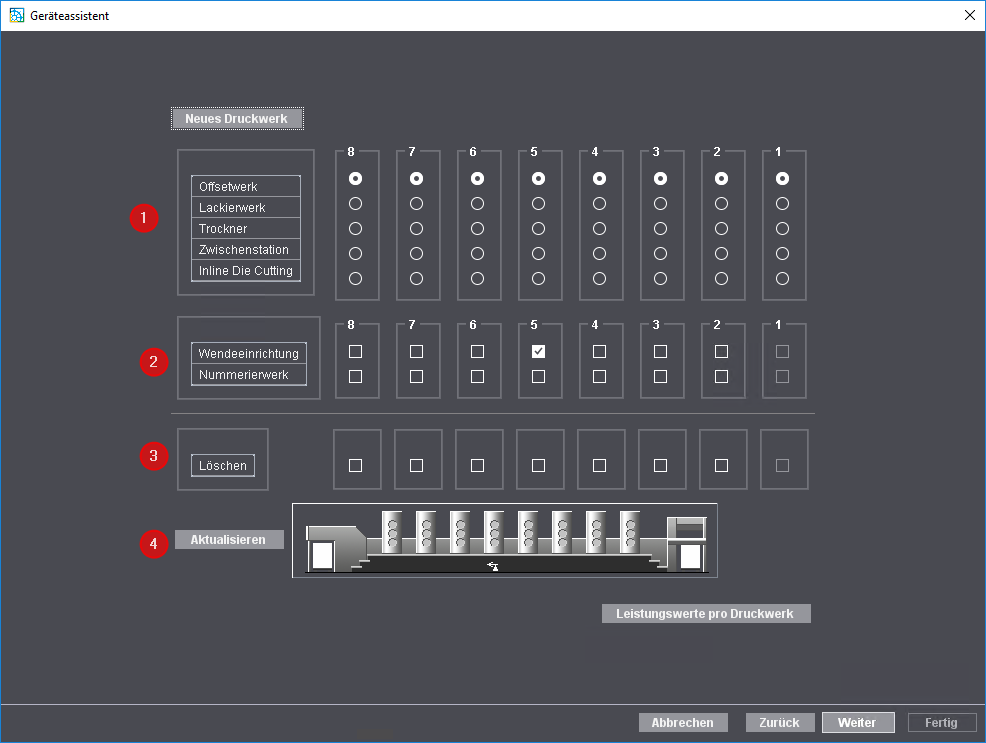The width and height of the screenshot is (986, 743).
Task: Go back with the Zurück button
Action: click(780, 722)
